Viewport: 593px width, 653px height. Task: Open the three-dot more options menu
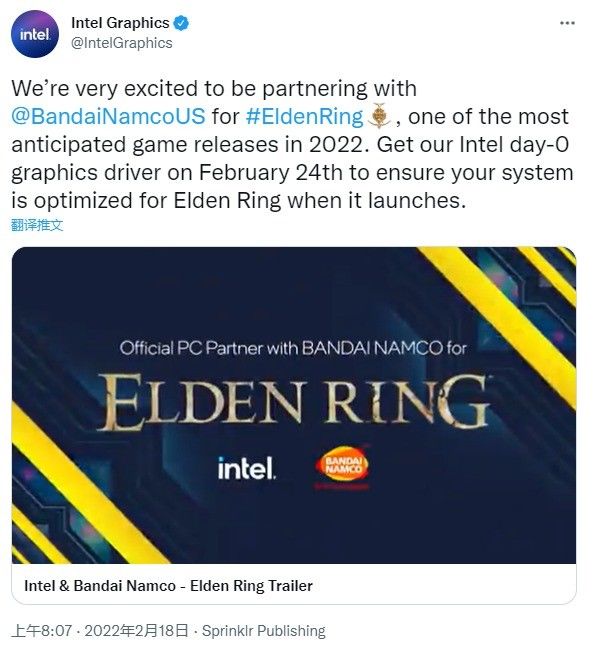567,23
